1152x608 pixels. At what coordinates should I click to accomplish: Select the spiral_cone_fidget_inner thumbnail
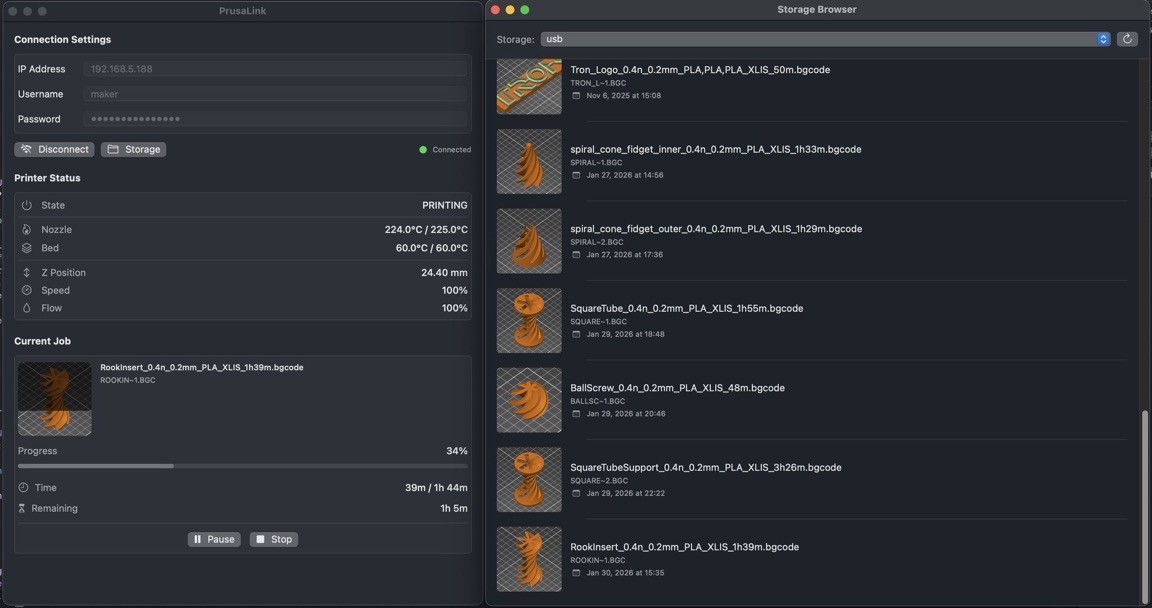529,162
